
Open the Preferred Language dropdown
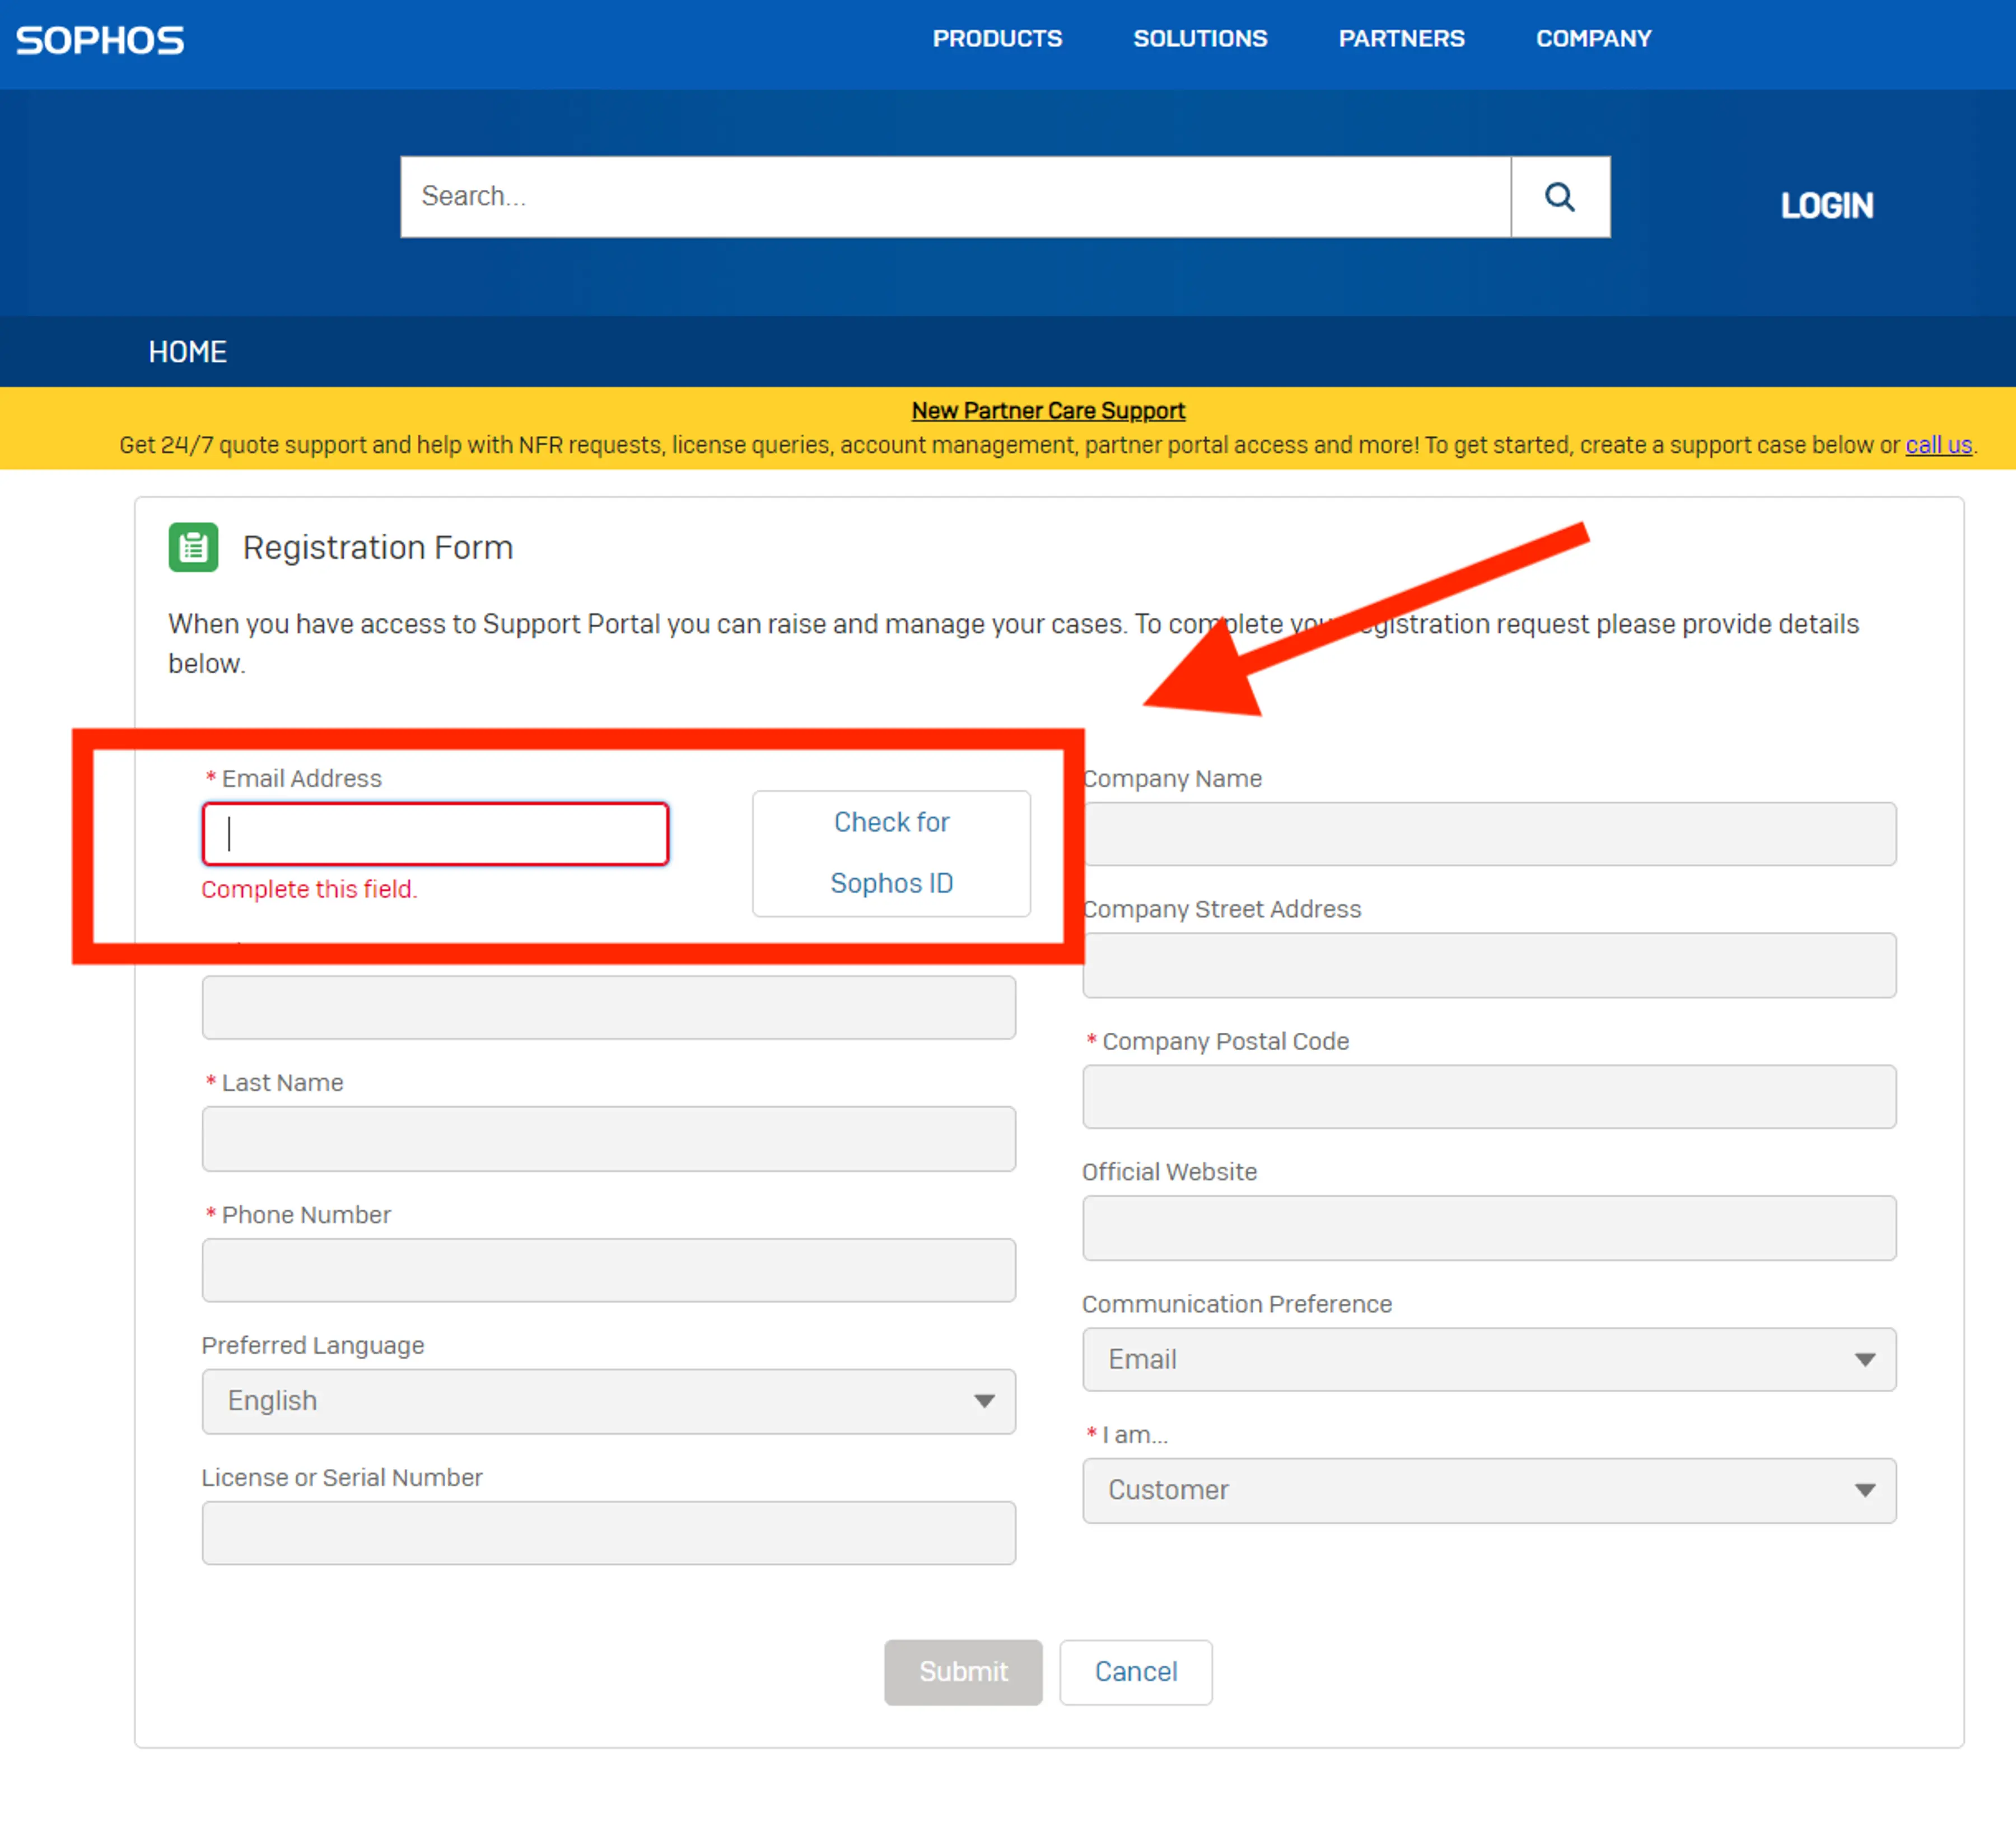(x=608, y=1401)
